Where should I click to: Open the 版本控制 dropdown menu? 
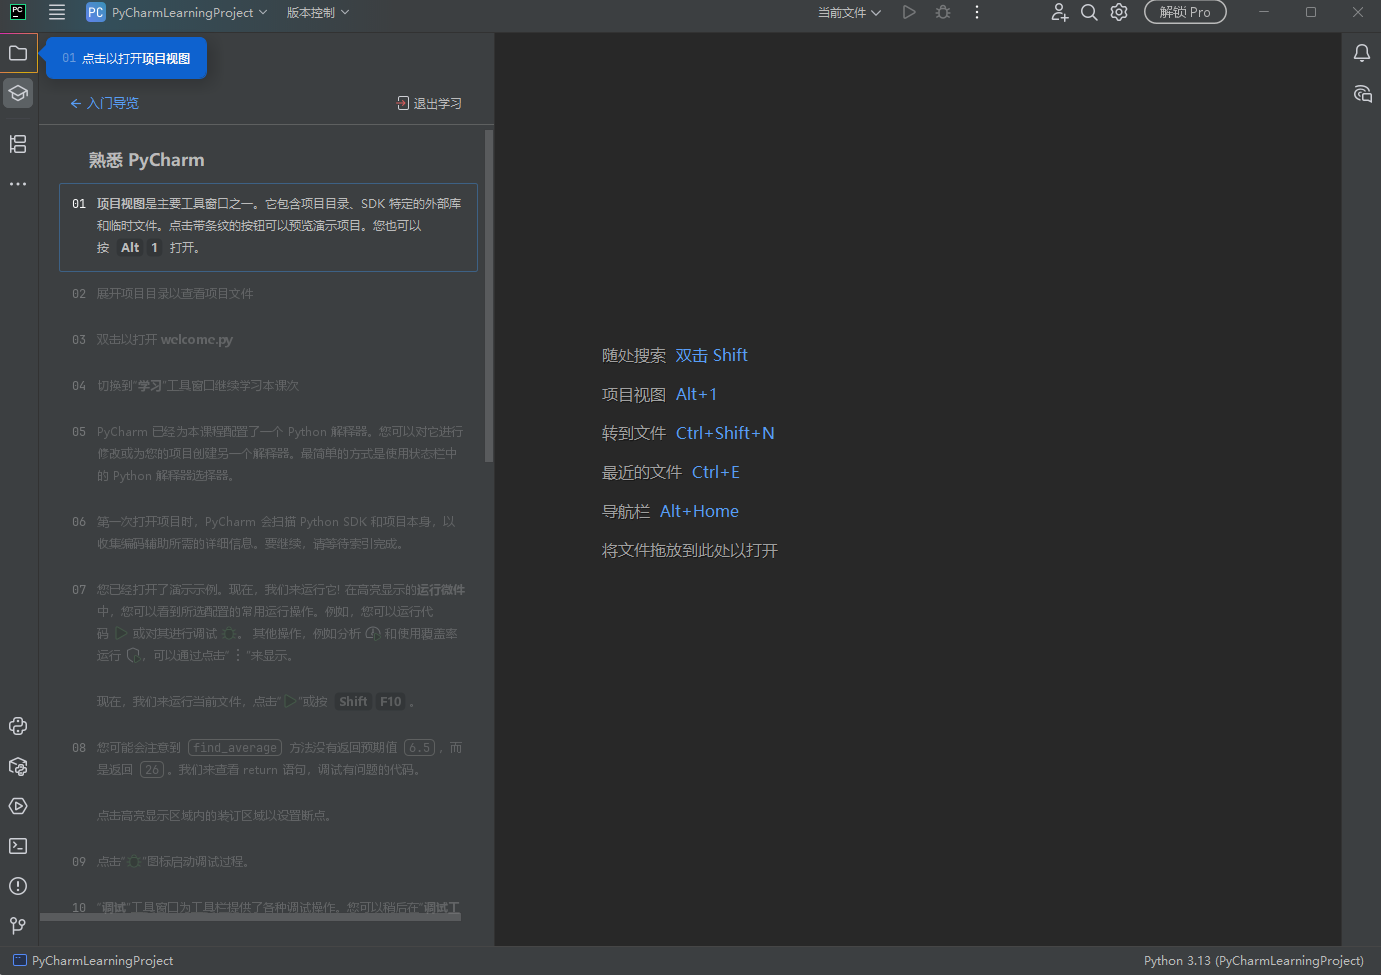tap(318, 13)
